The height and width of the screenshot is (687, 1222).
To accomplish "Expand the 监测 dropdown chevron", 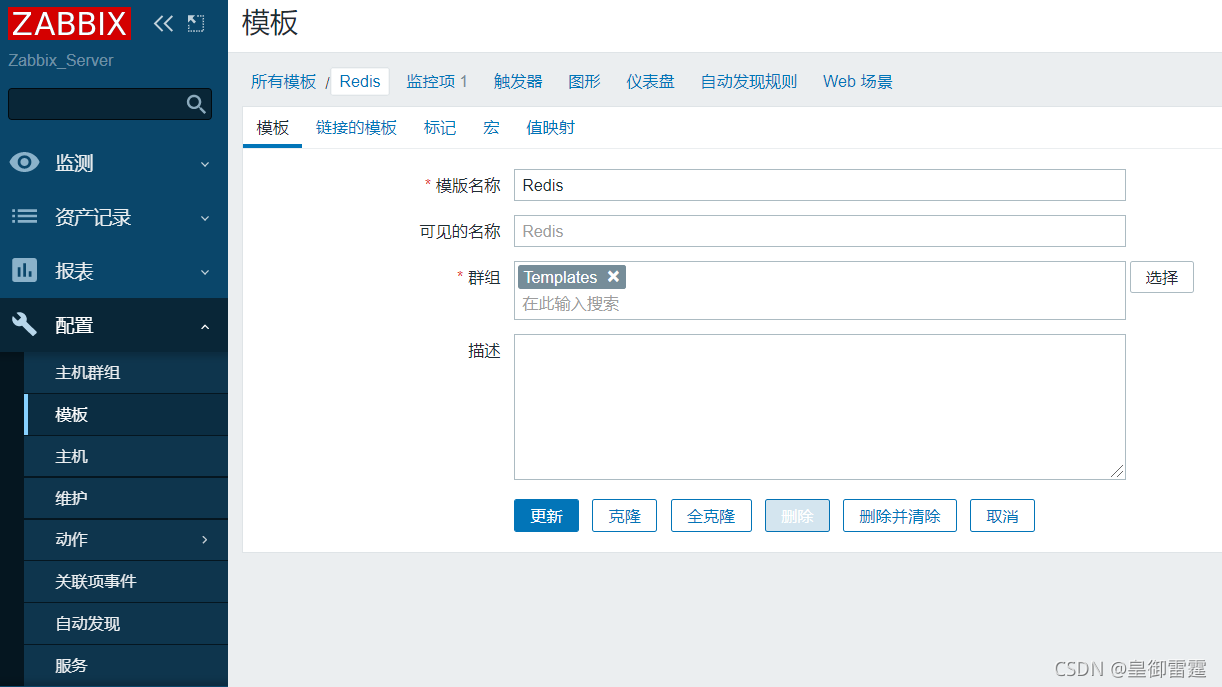I will (x=205, y=162).
